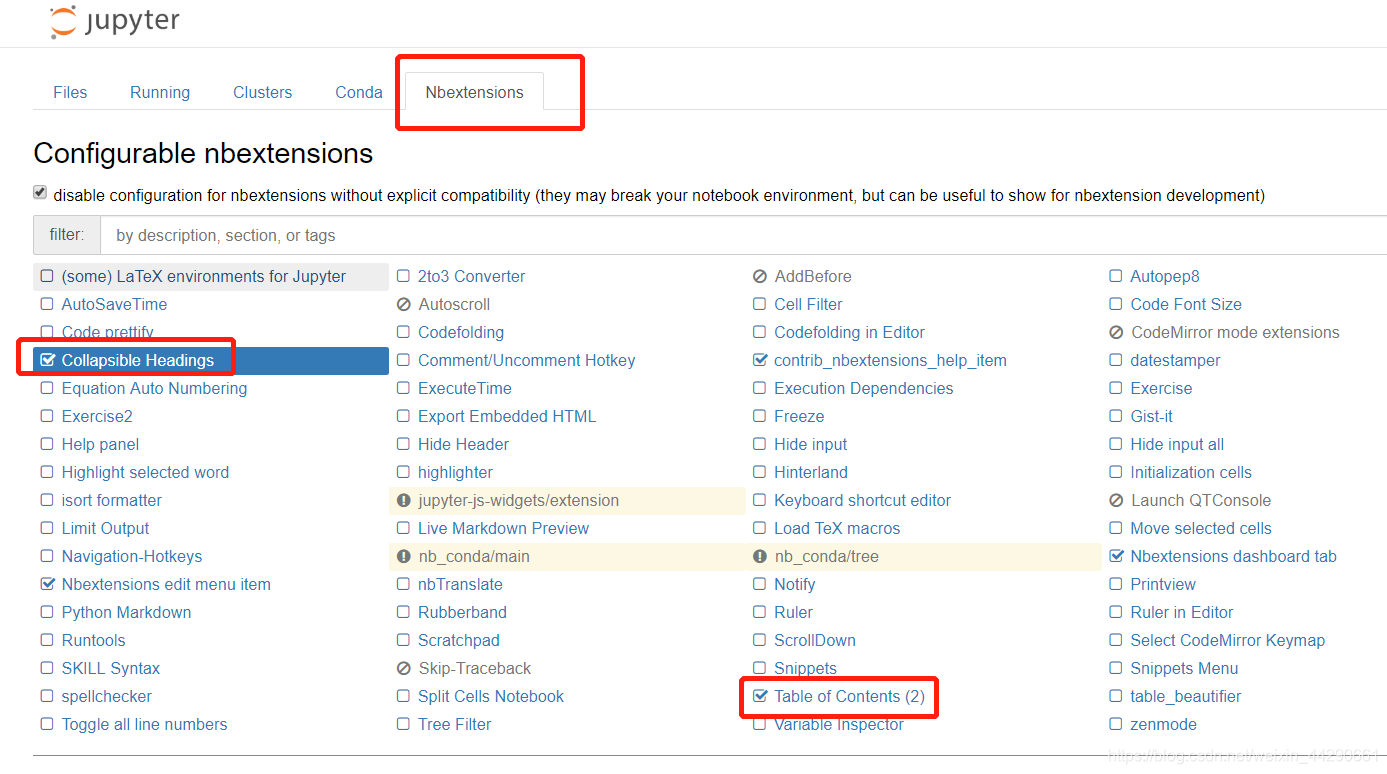Open the ExecuteTime extension entry
Viewport: 1387px width, 774px height.
464,388
